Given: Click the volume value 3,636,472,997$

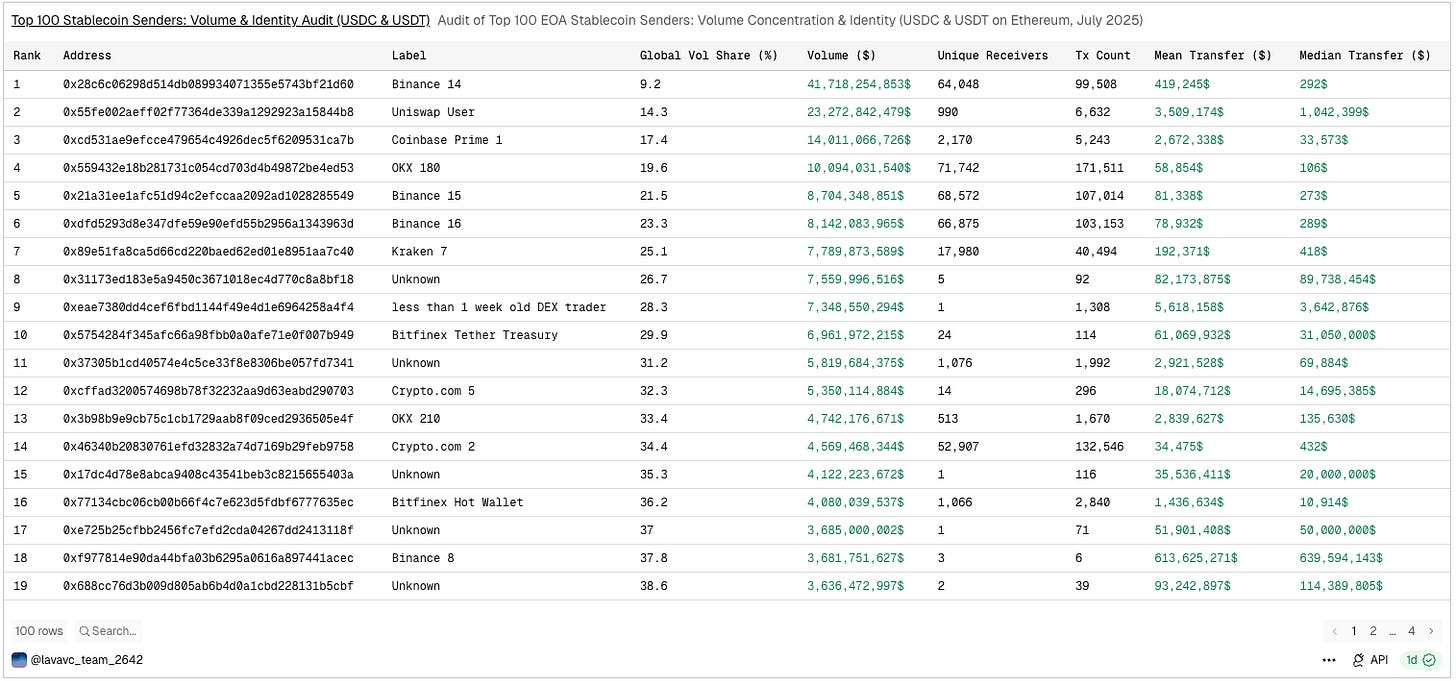Looking at the screenshot, I should click(855, 586).
